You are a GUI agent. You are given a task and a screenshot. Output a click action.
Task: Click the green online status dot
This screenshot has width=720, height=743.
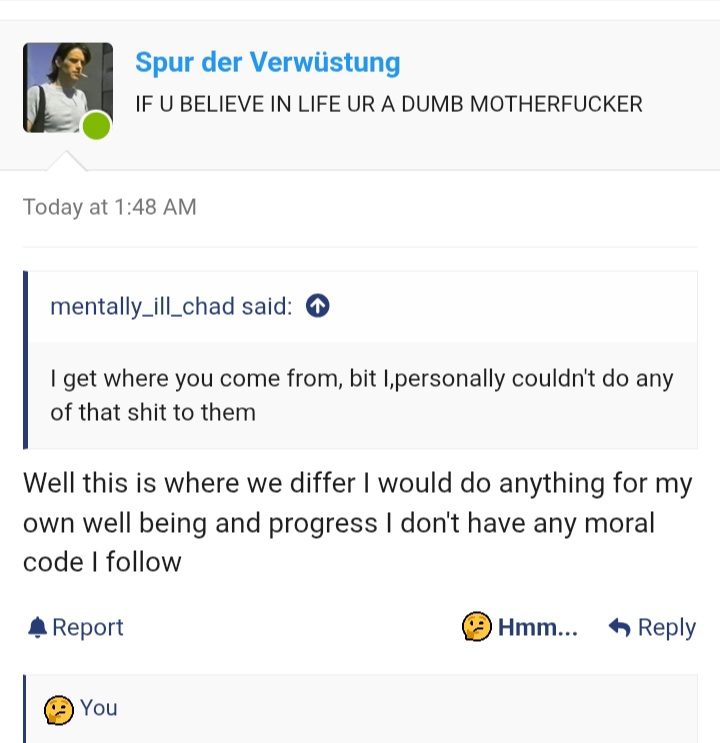pos(96,126)
